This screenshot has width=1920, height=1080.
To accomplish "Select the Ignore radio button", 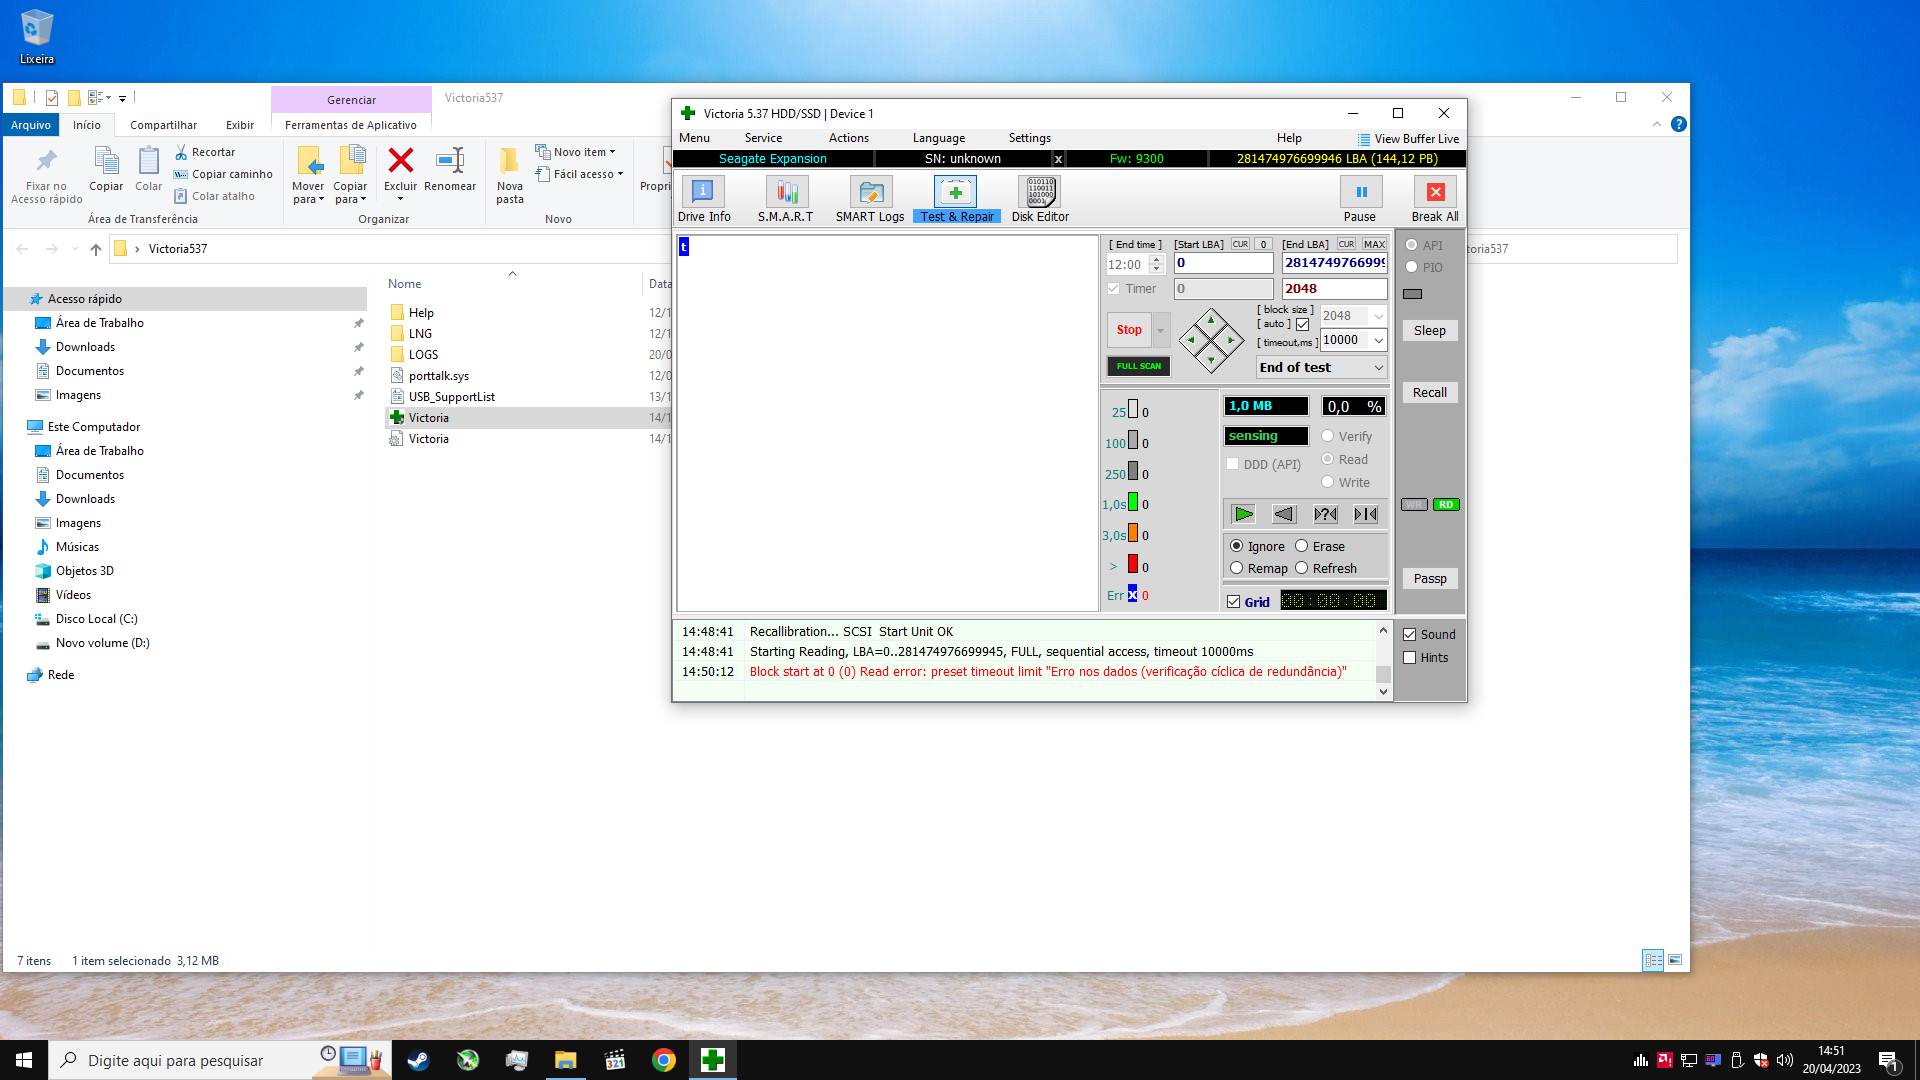I will click(1237, 546).
